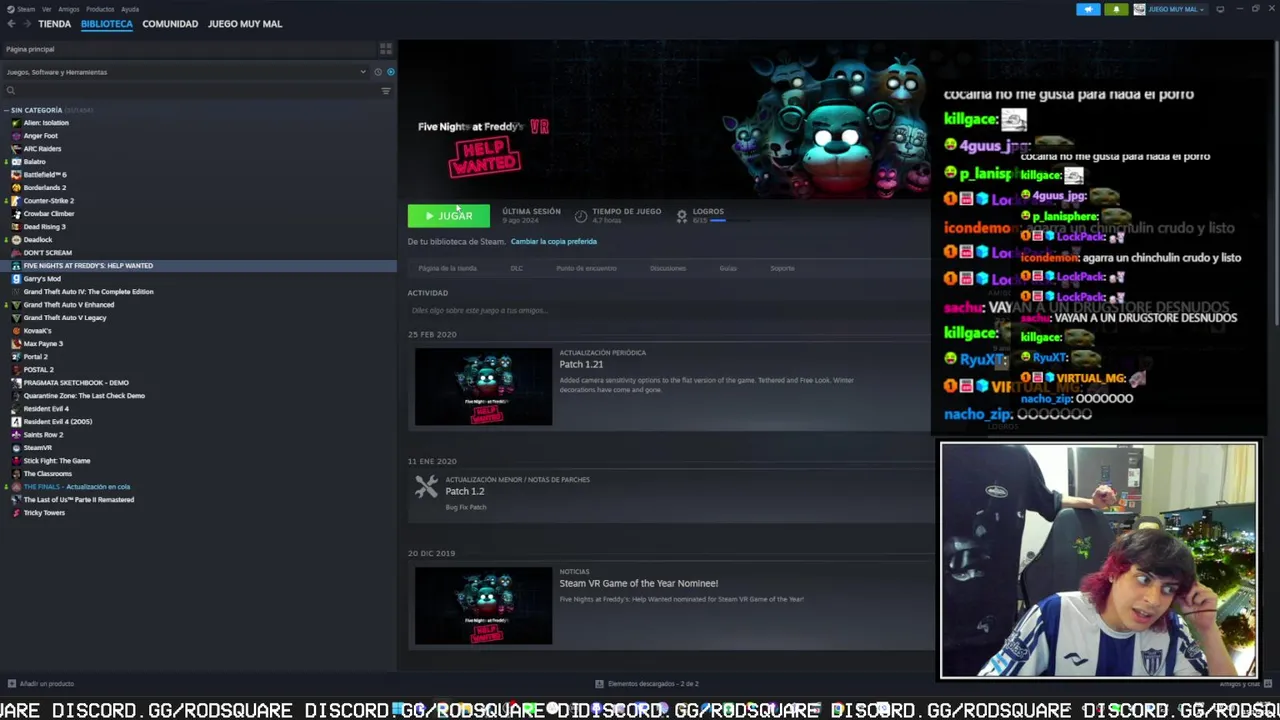
Task: Switch to the BIBLIOTECA tab
Action: click(107, 24)
